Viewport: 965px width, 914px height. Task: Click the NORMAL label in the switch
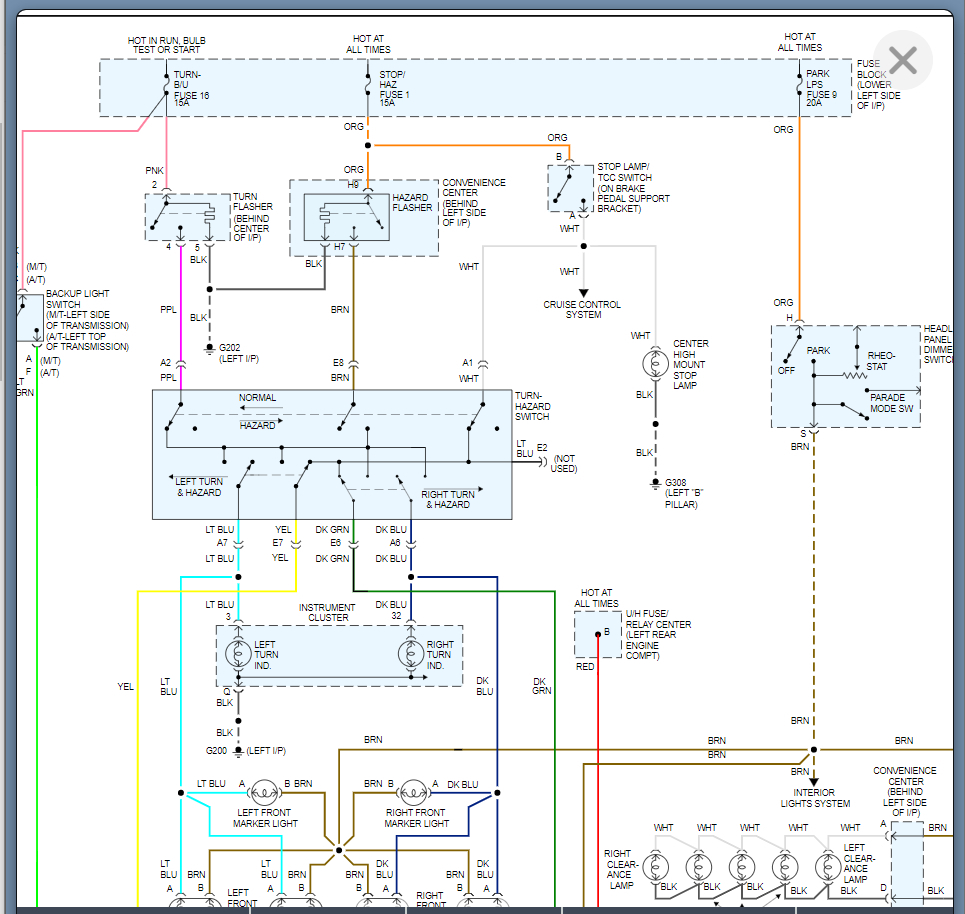coord(257,398)
